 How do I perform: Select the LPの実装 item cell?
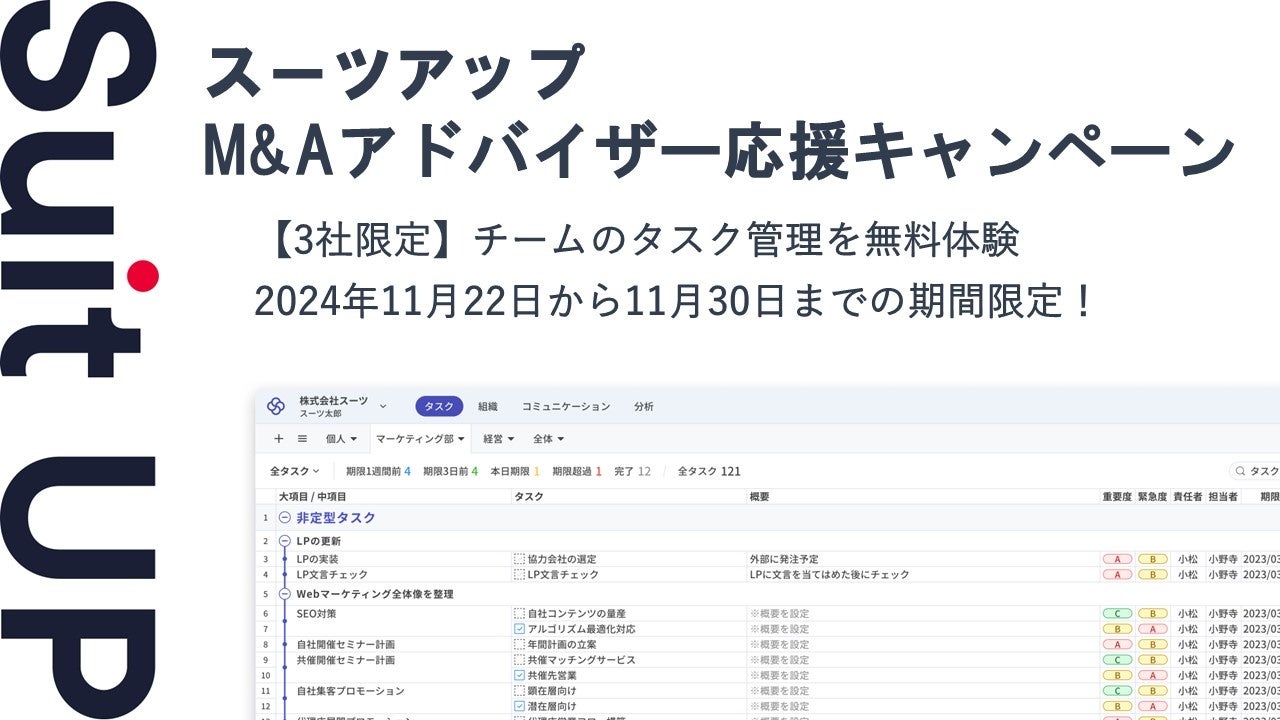(x=317, y=560)
